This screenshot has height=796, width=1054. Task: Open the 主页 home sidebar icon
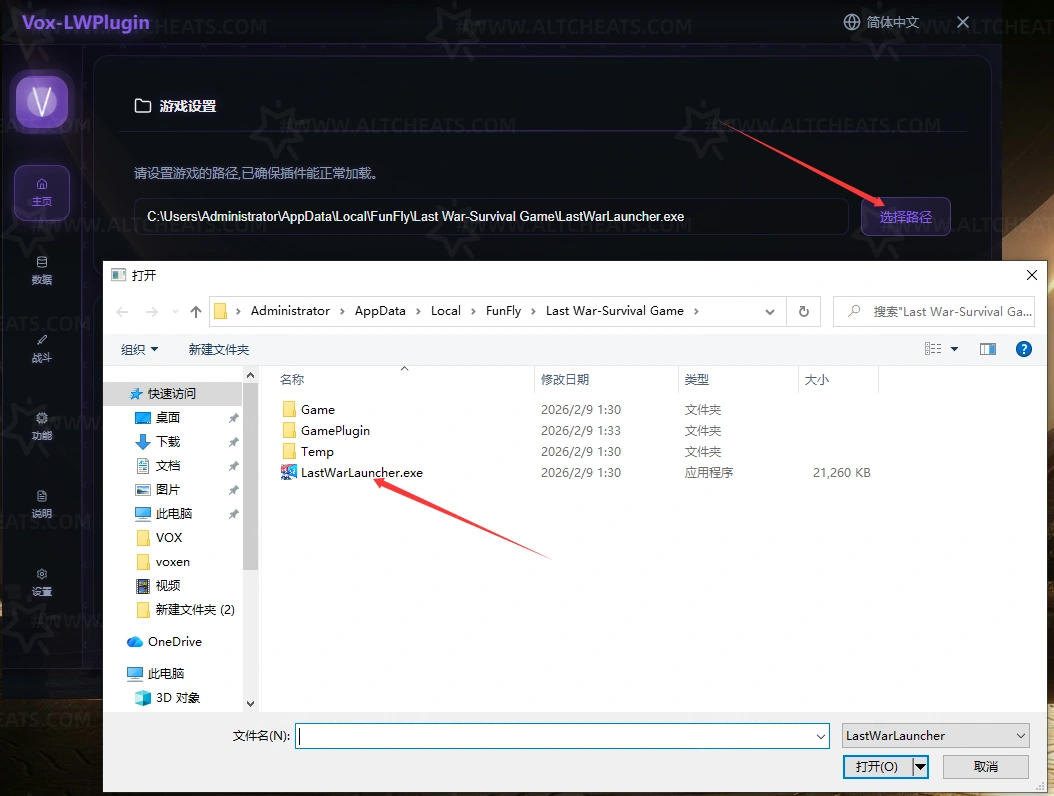coord(42,192)
